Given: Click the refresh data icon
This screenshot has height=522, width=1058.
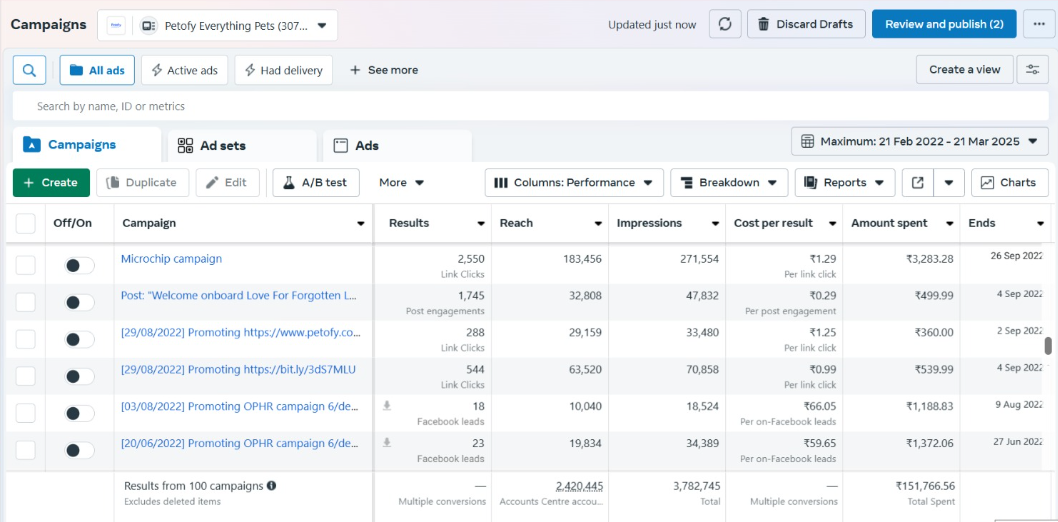Looking at the screenshot, I should pos(725,25).
